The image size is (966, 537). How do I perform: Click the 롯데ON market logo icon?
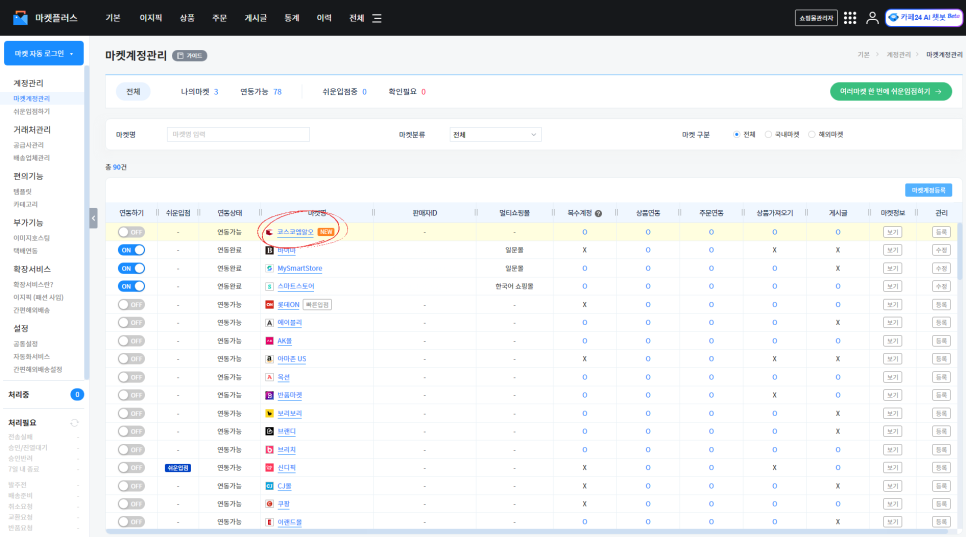[x=269, y=305]
